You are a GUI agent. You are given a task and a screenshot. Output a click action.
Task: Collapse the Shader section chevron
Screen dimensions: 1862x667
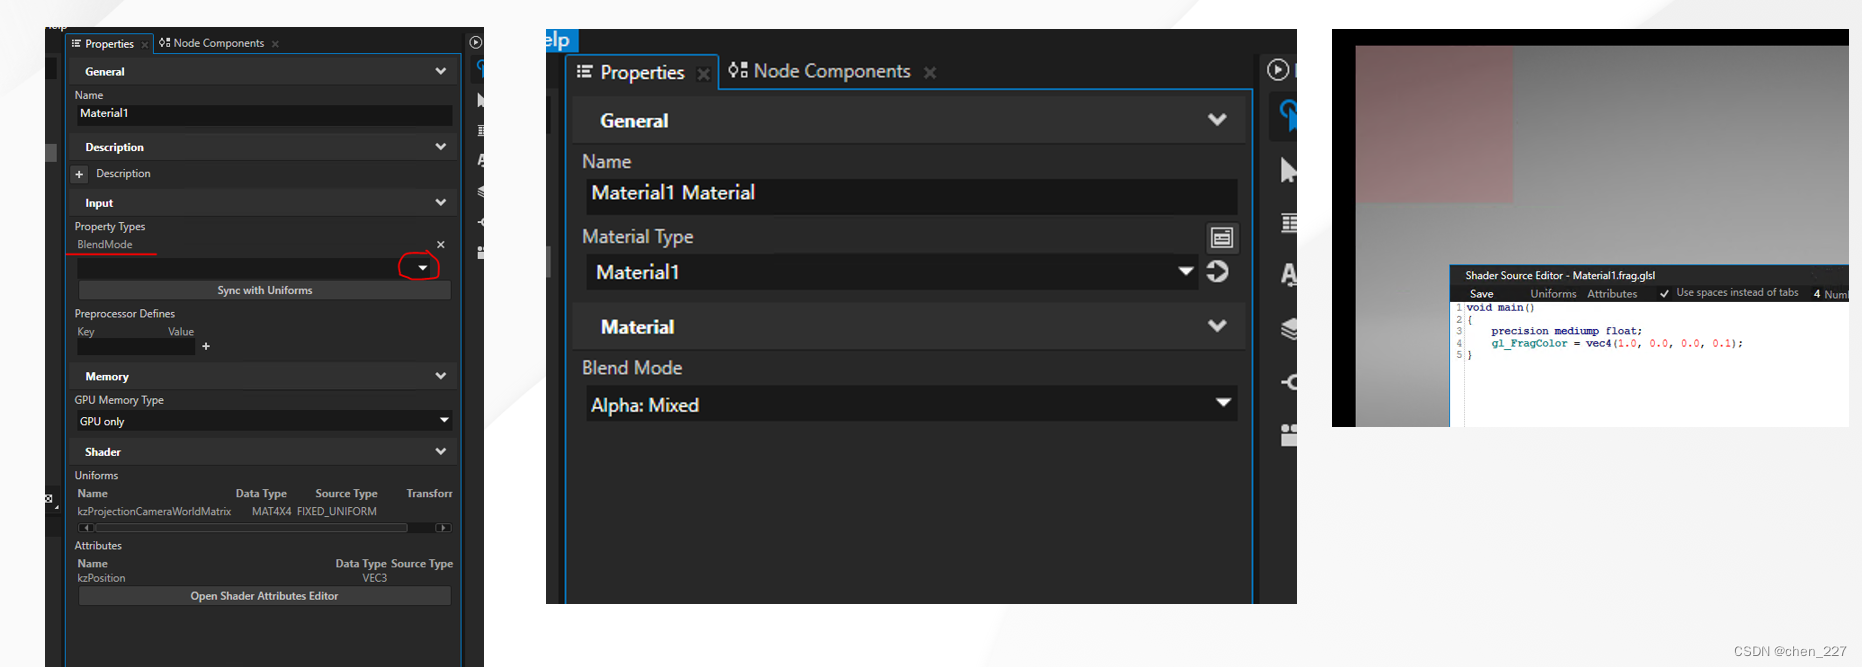click(x=441, y=452)
